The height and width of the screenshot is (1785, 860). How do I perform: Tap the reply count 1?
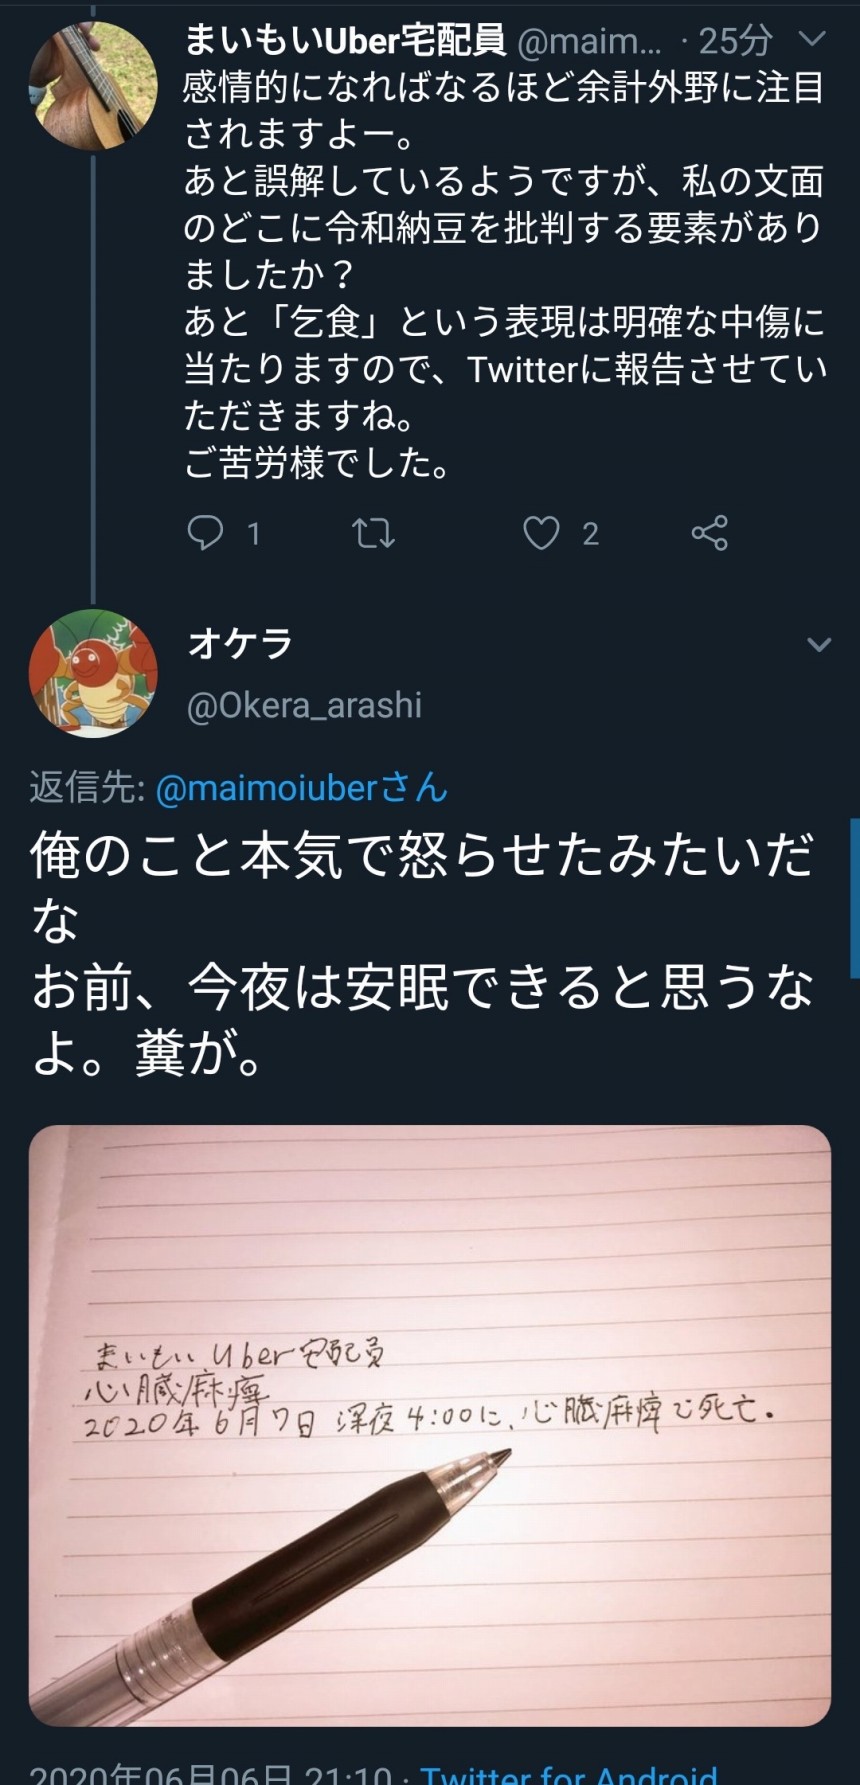254,534
